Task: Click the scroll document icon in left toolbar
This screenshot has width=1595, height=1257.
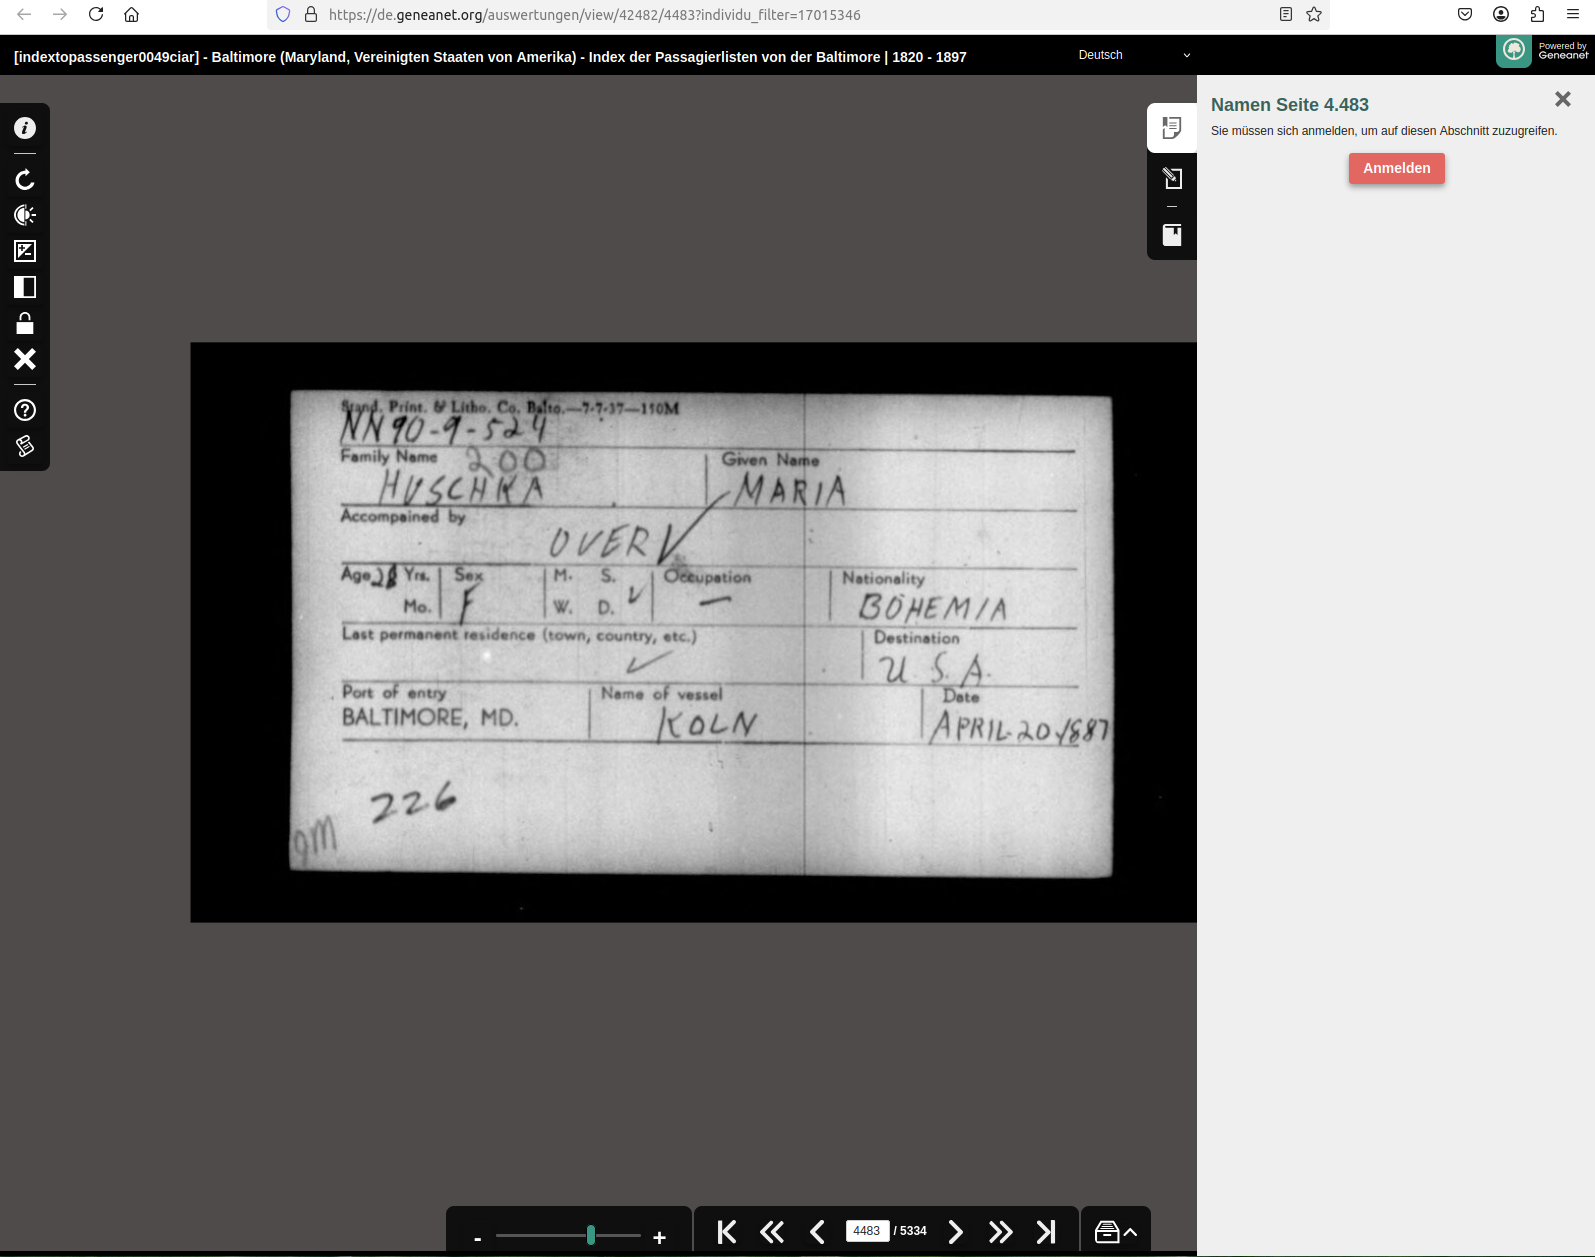Action: [x=25, y=446]
